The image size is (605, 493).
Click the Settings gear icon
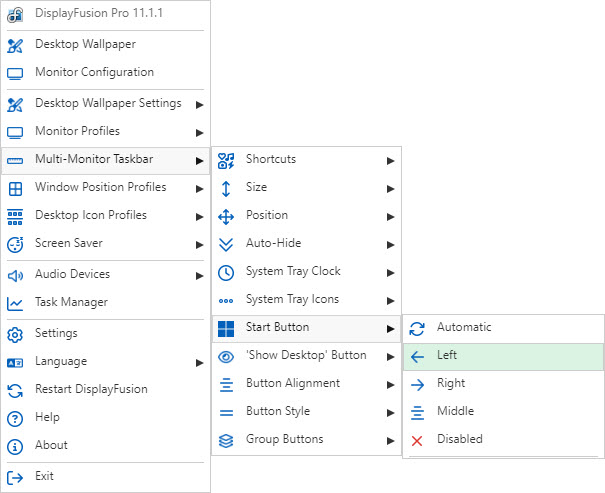pyautogui.click(x=15, y=334)
